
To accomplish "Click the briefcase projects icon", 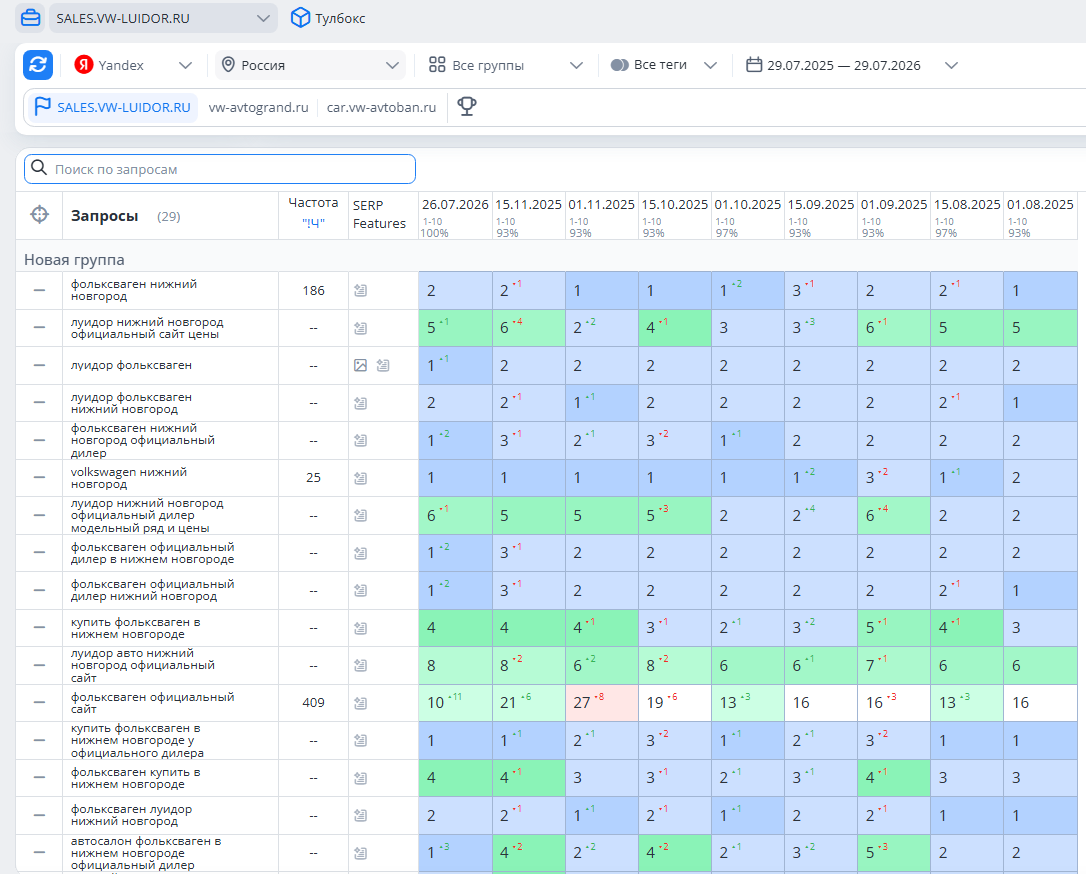I will click(30, 18).
